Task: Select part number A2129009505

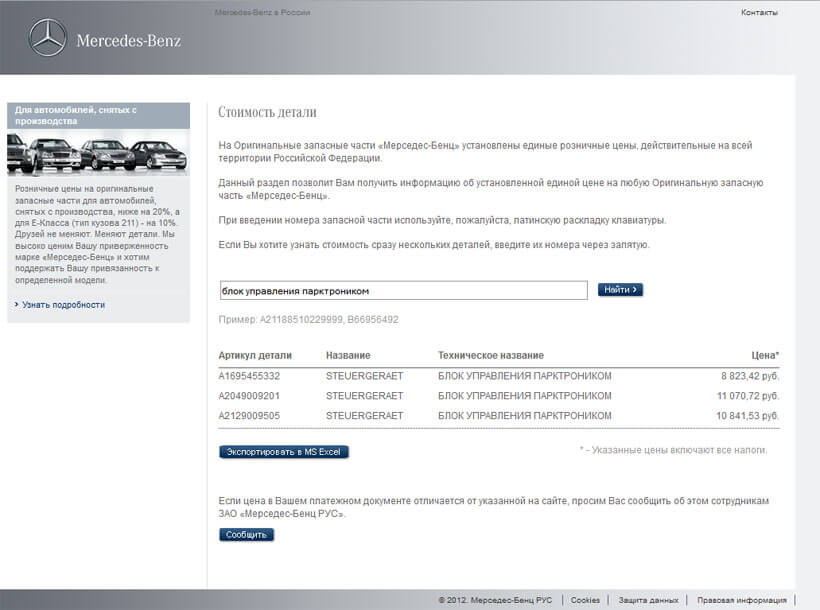Action: [x=249, y=415]
